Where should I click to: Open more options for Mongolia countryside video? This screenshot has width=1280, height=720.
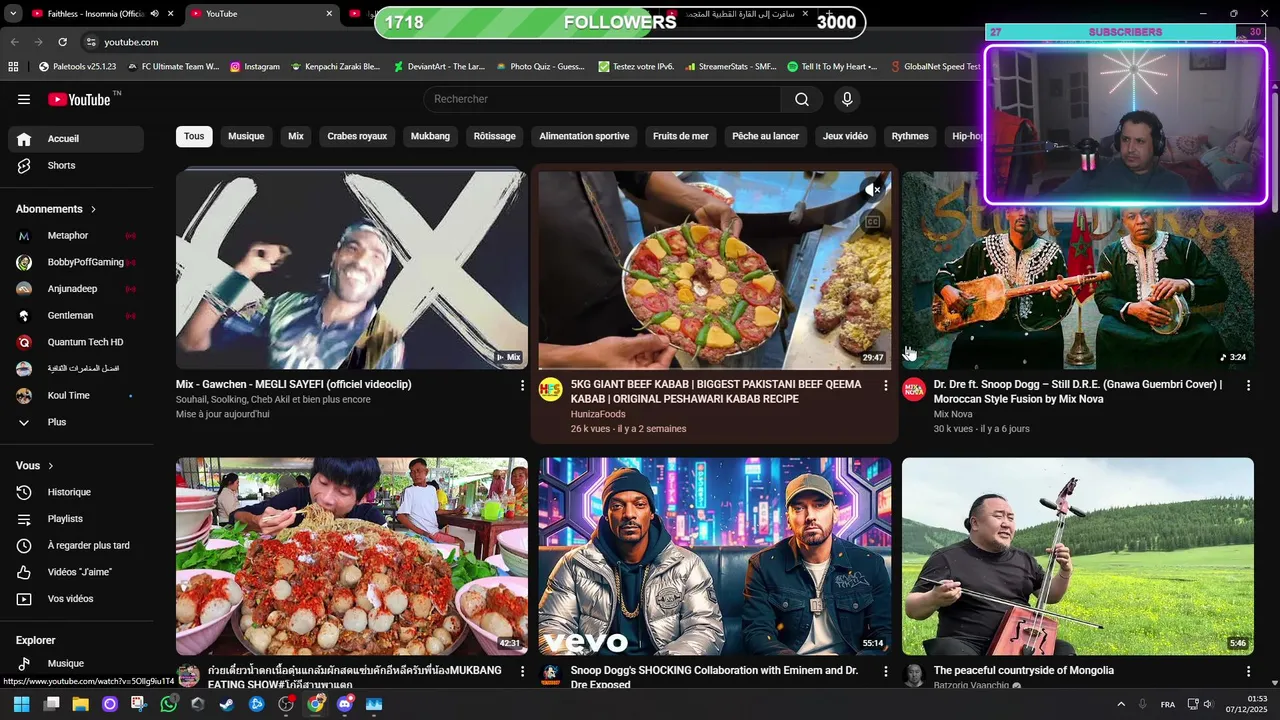click(x=1248, y=671)
